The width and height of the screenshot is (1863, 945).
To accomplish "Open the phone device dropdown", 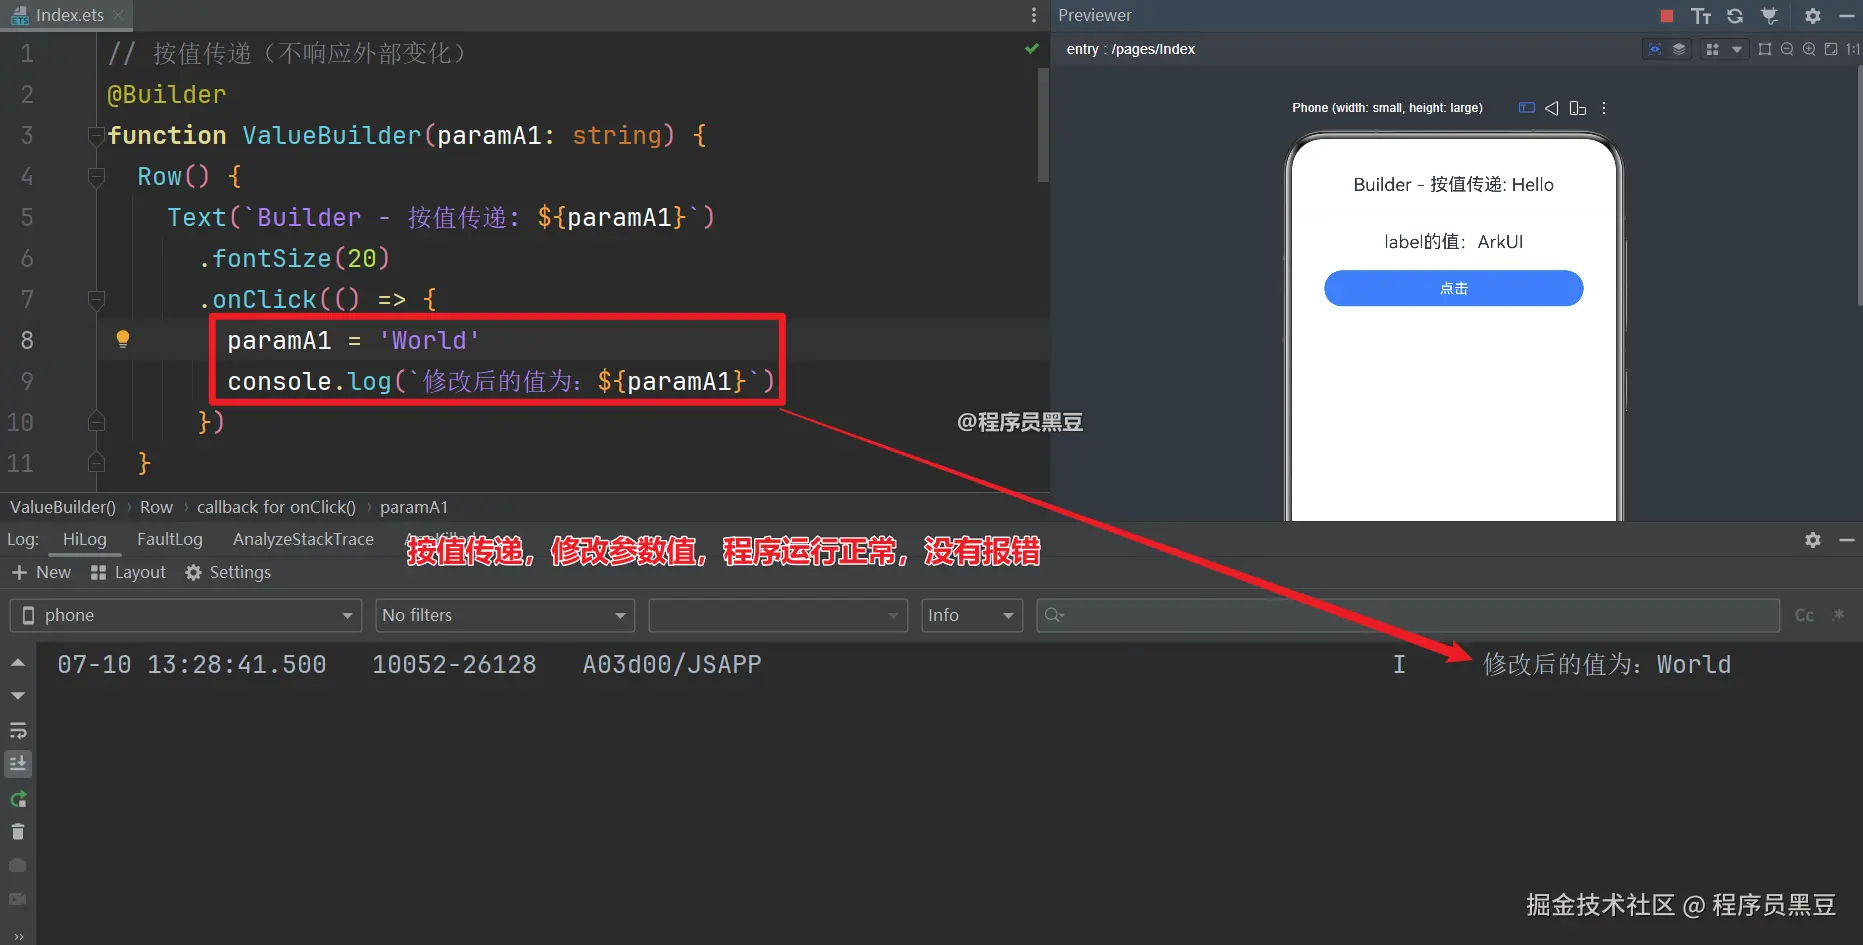I will pyautogui.click(x=186, y=615).
